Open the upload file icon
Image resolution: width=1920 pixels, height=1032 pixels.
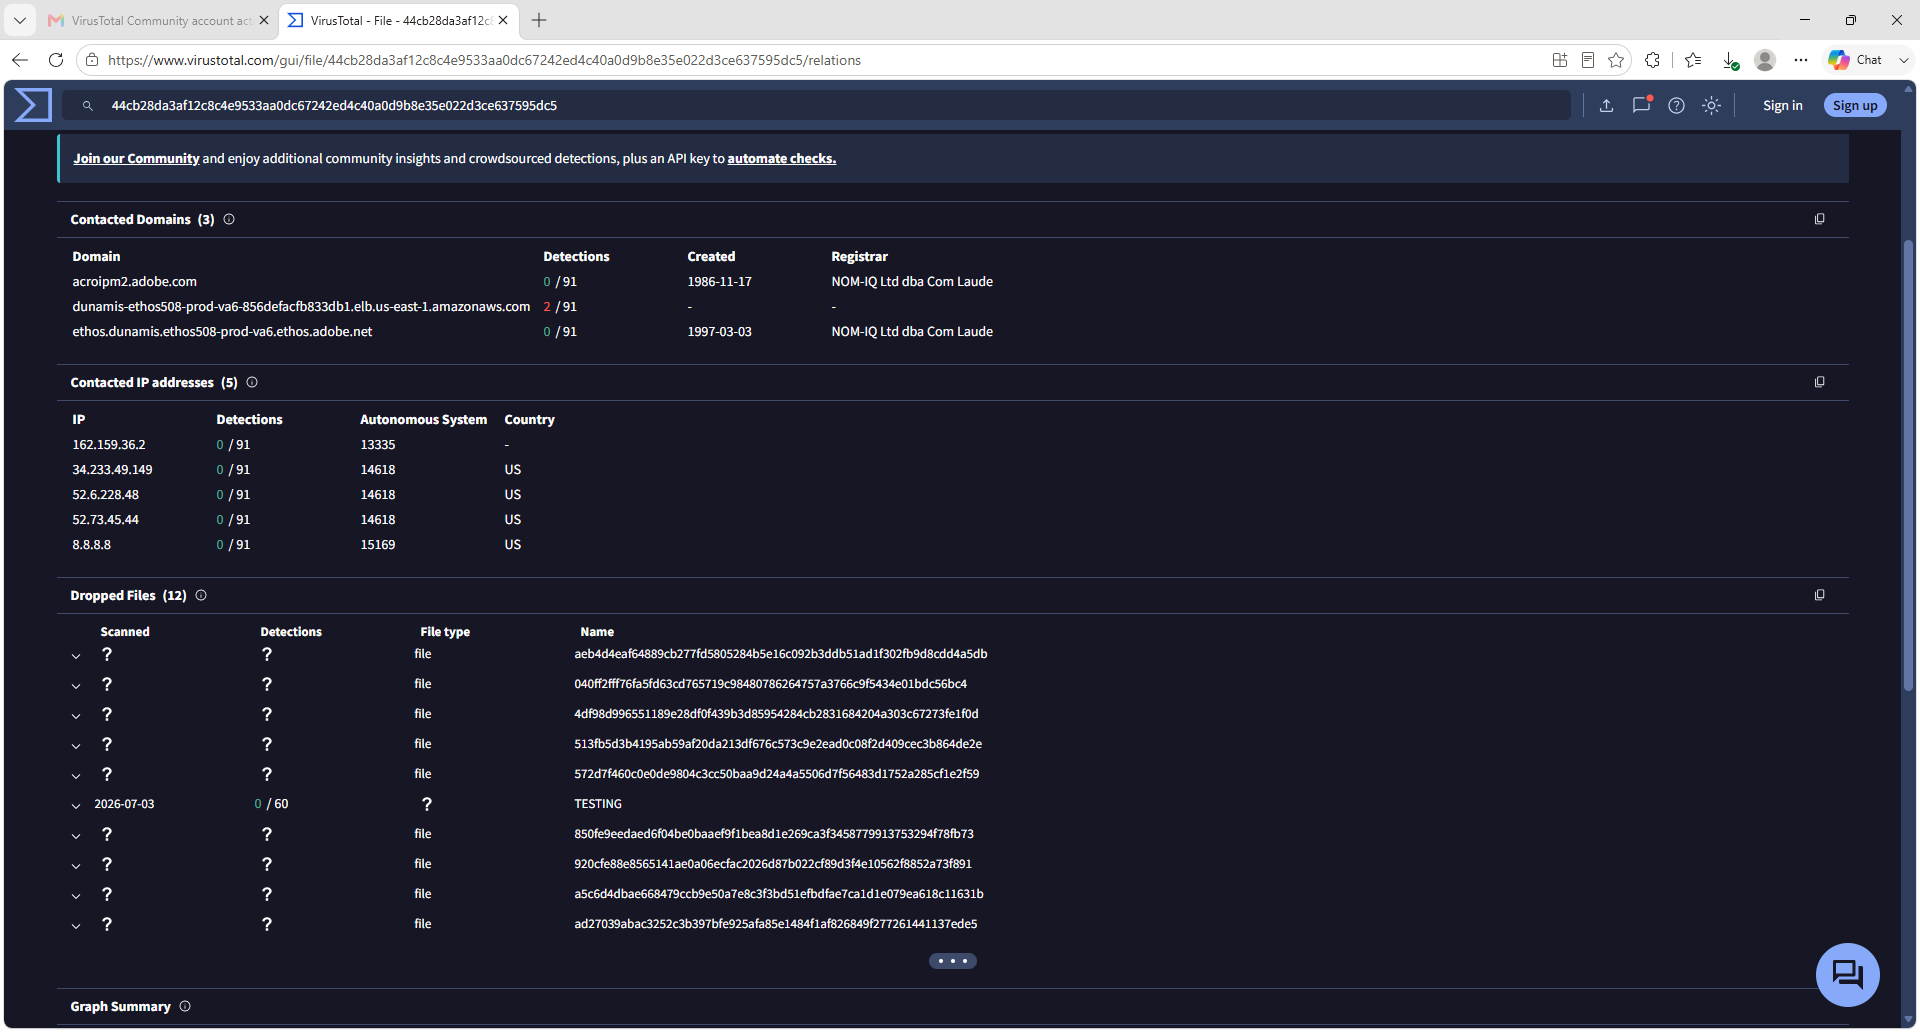coord(1606,106)
